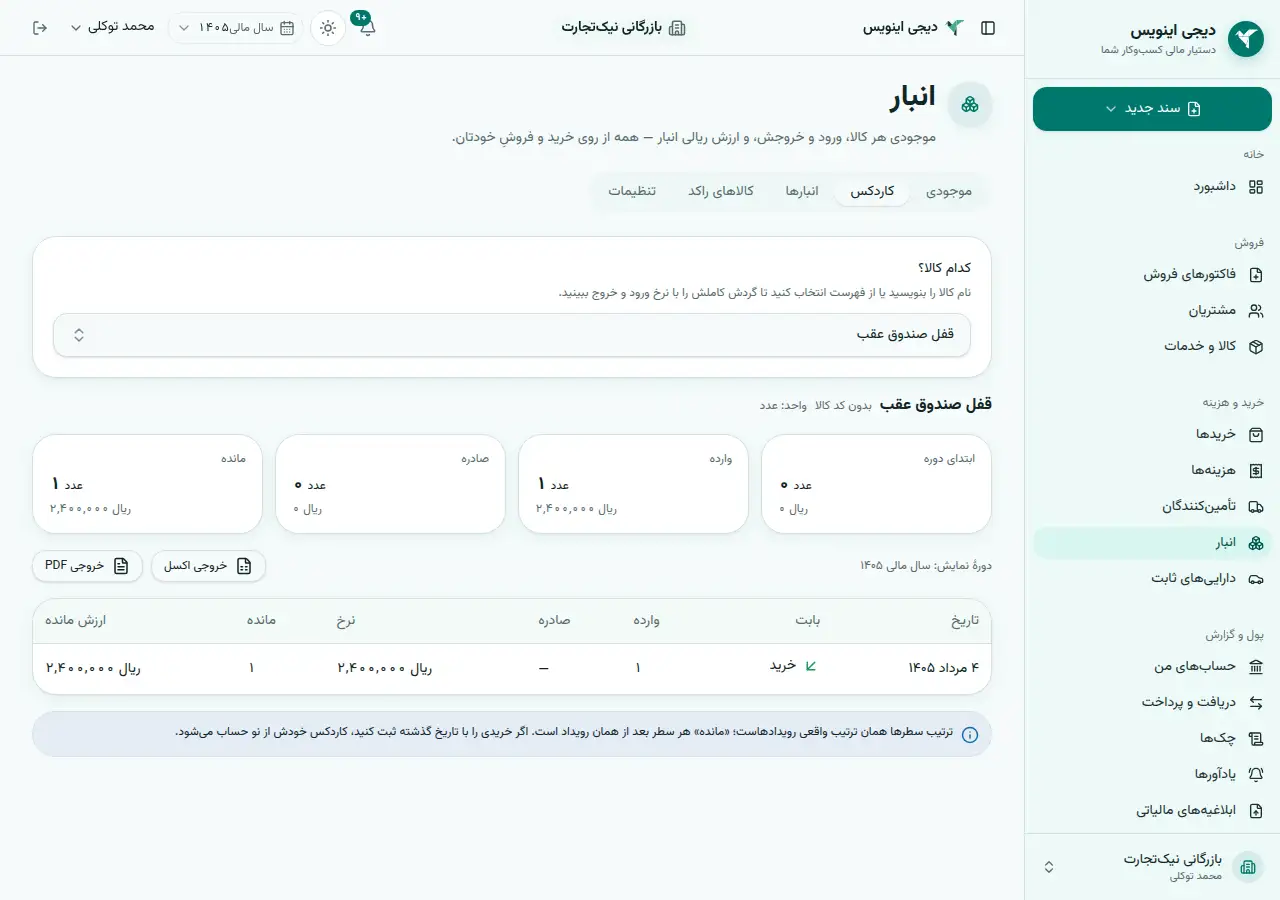This screenshot has width=1280, height=900.
Task: Open the تنظیمات tab
Action: pos(632,192)
